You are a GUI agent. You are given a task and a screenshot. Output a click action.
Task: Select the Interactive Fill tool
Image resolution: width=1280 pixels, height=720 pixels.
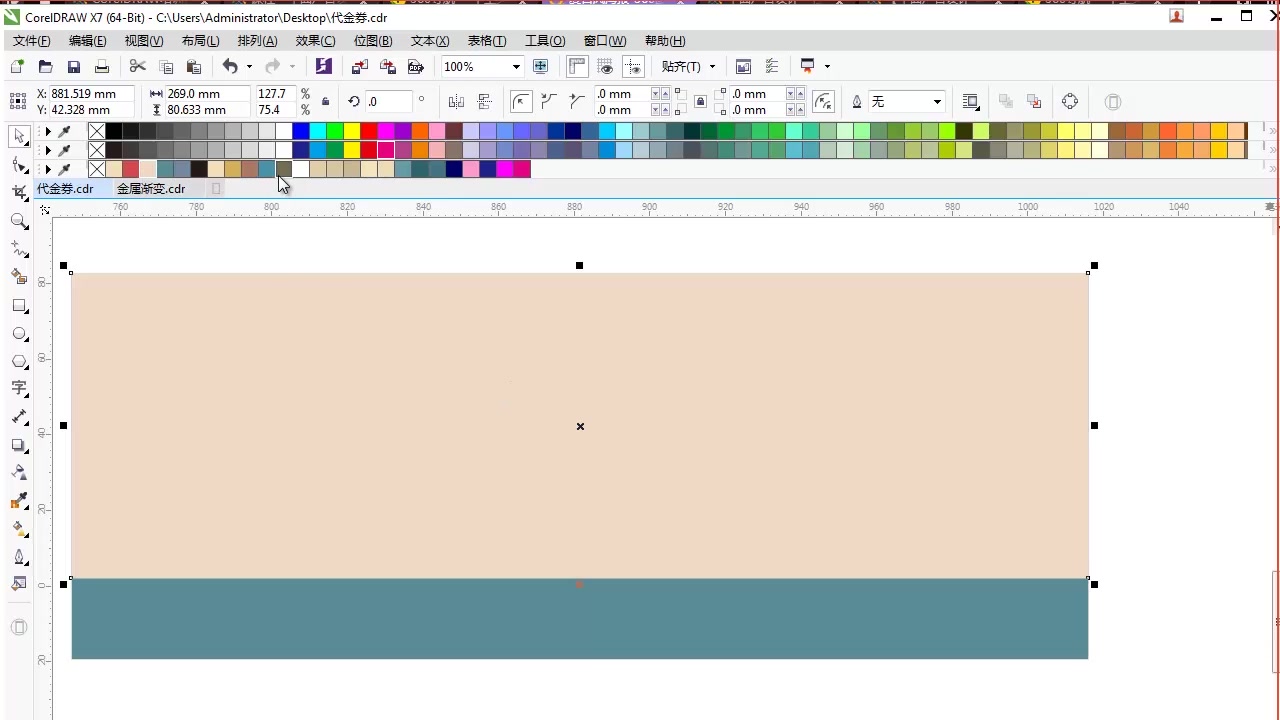click(19, 529)
